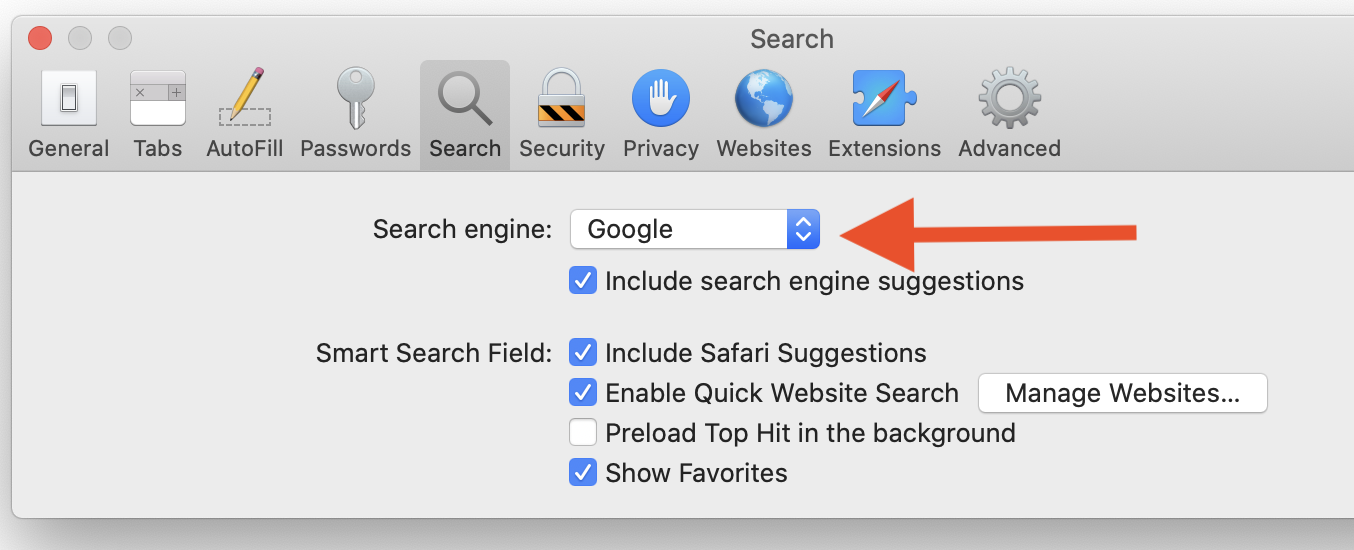The width and height of the screenshot is (1354, 550).
Task: Select the Websites globe icon
Action: pos(763,98)
